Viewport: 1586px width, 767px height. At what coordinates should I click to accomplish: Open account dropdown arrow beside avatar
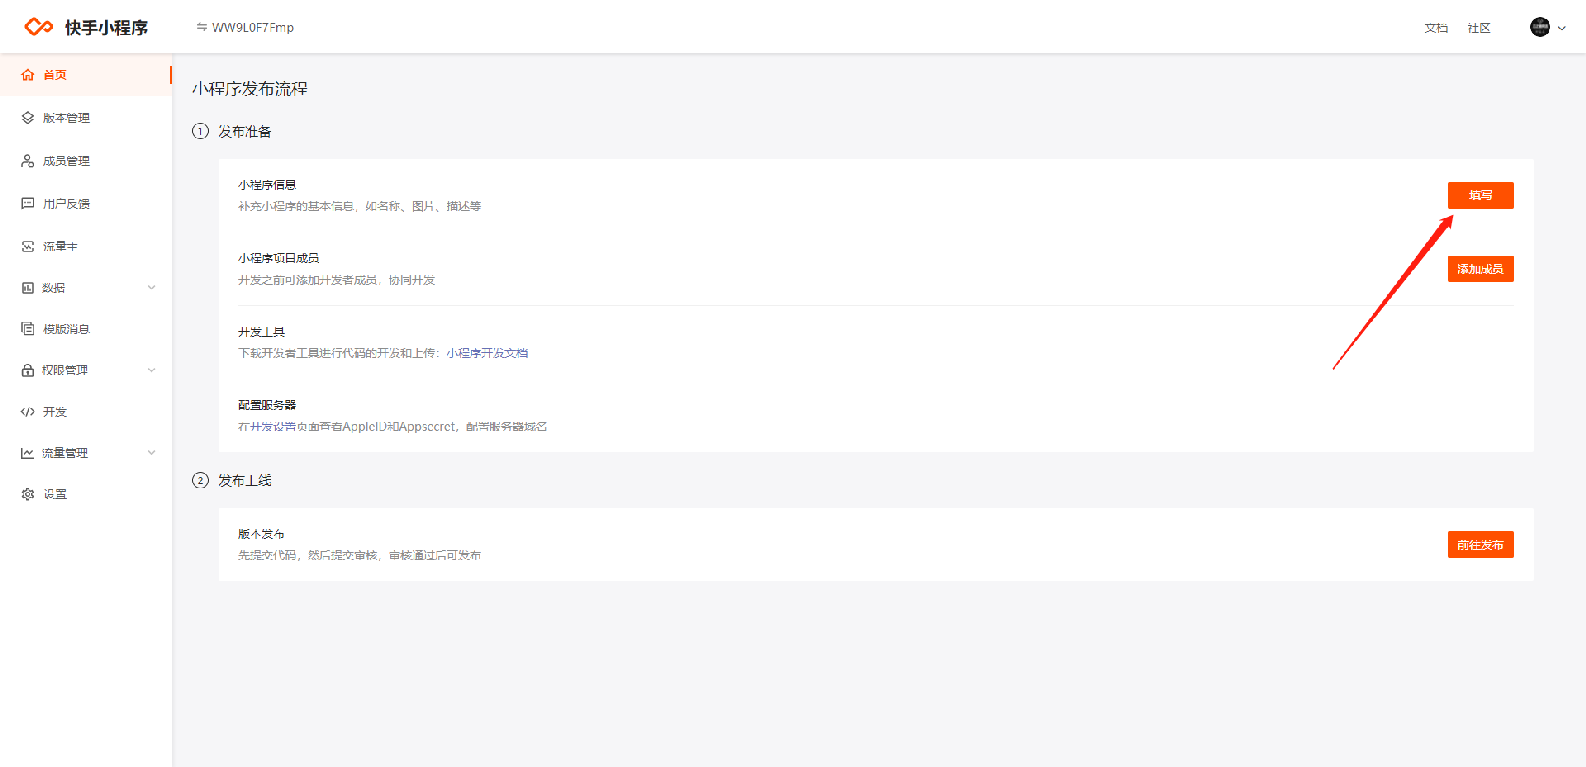click(1562, 28)
